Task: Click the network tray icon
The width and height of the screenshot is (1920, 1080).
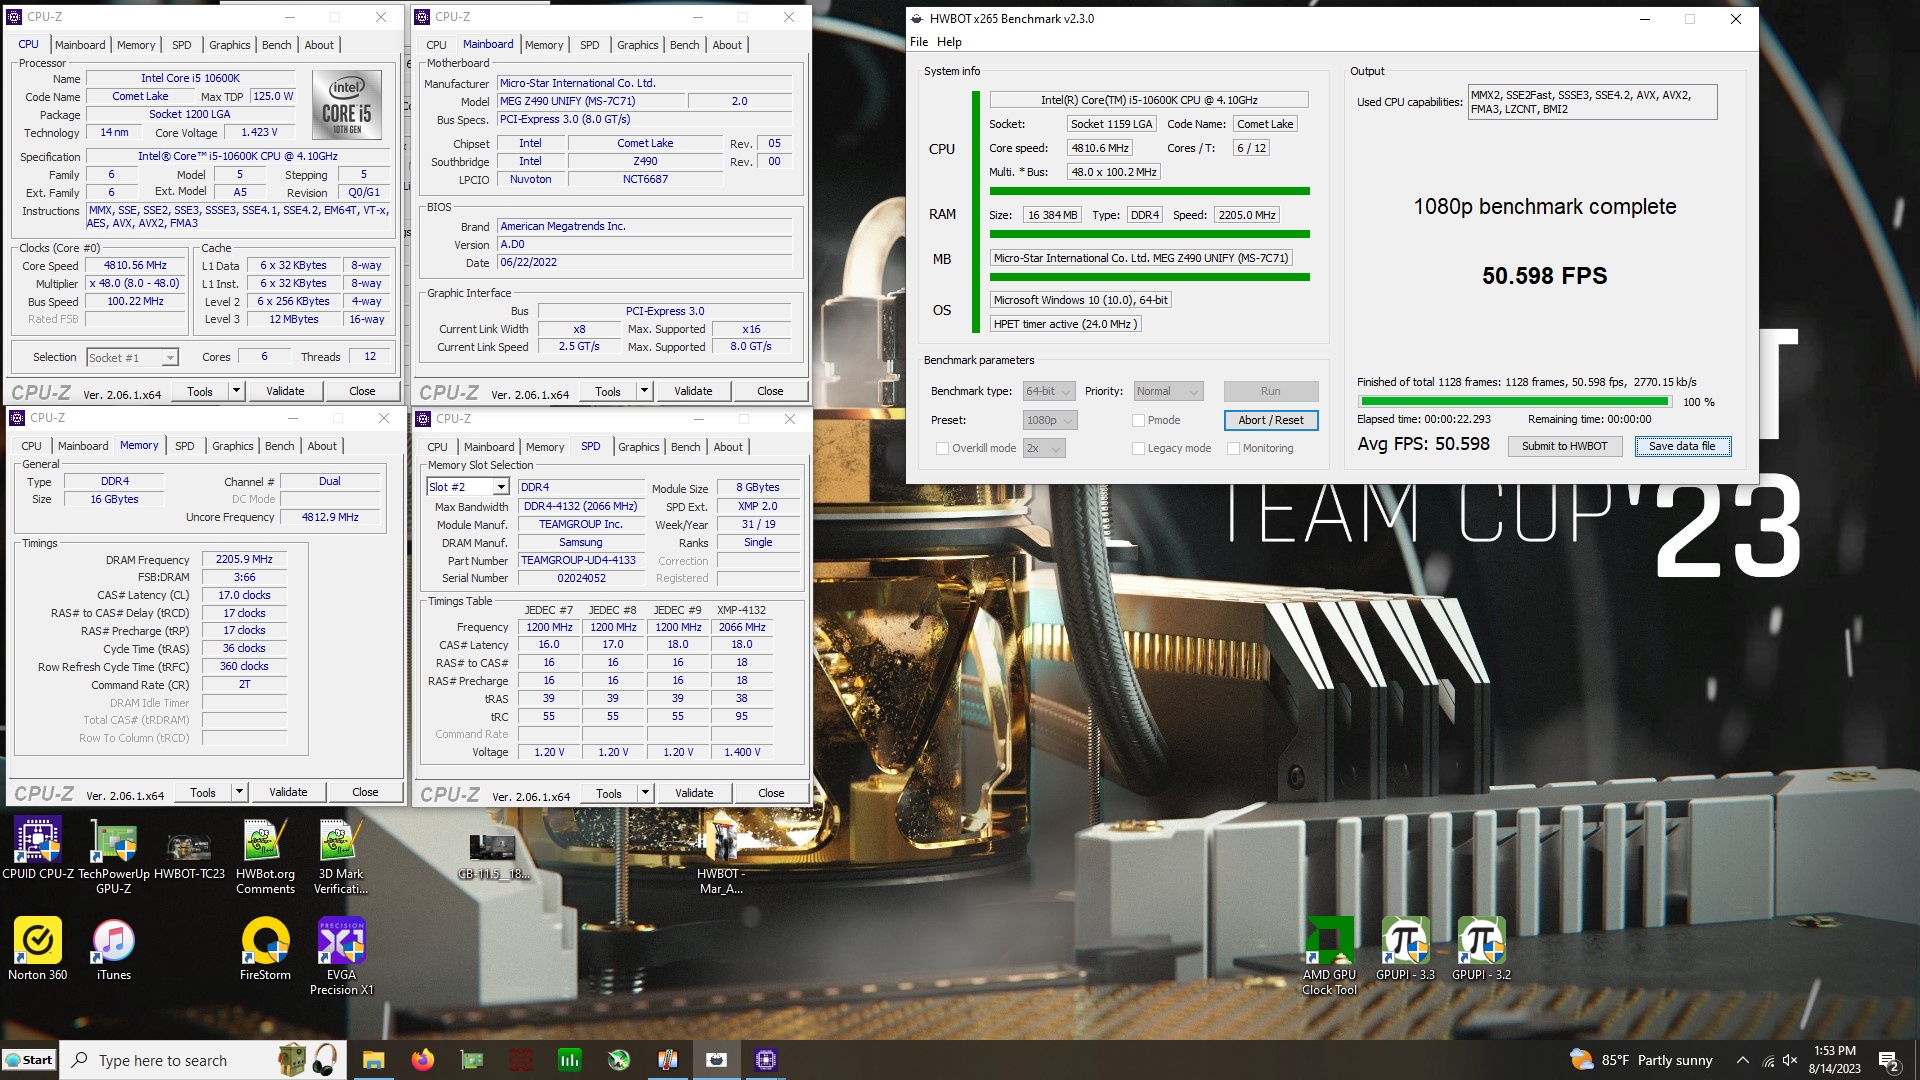Action: [1768, 1061]
